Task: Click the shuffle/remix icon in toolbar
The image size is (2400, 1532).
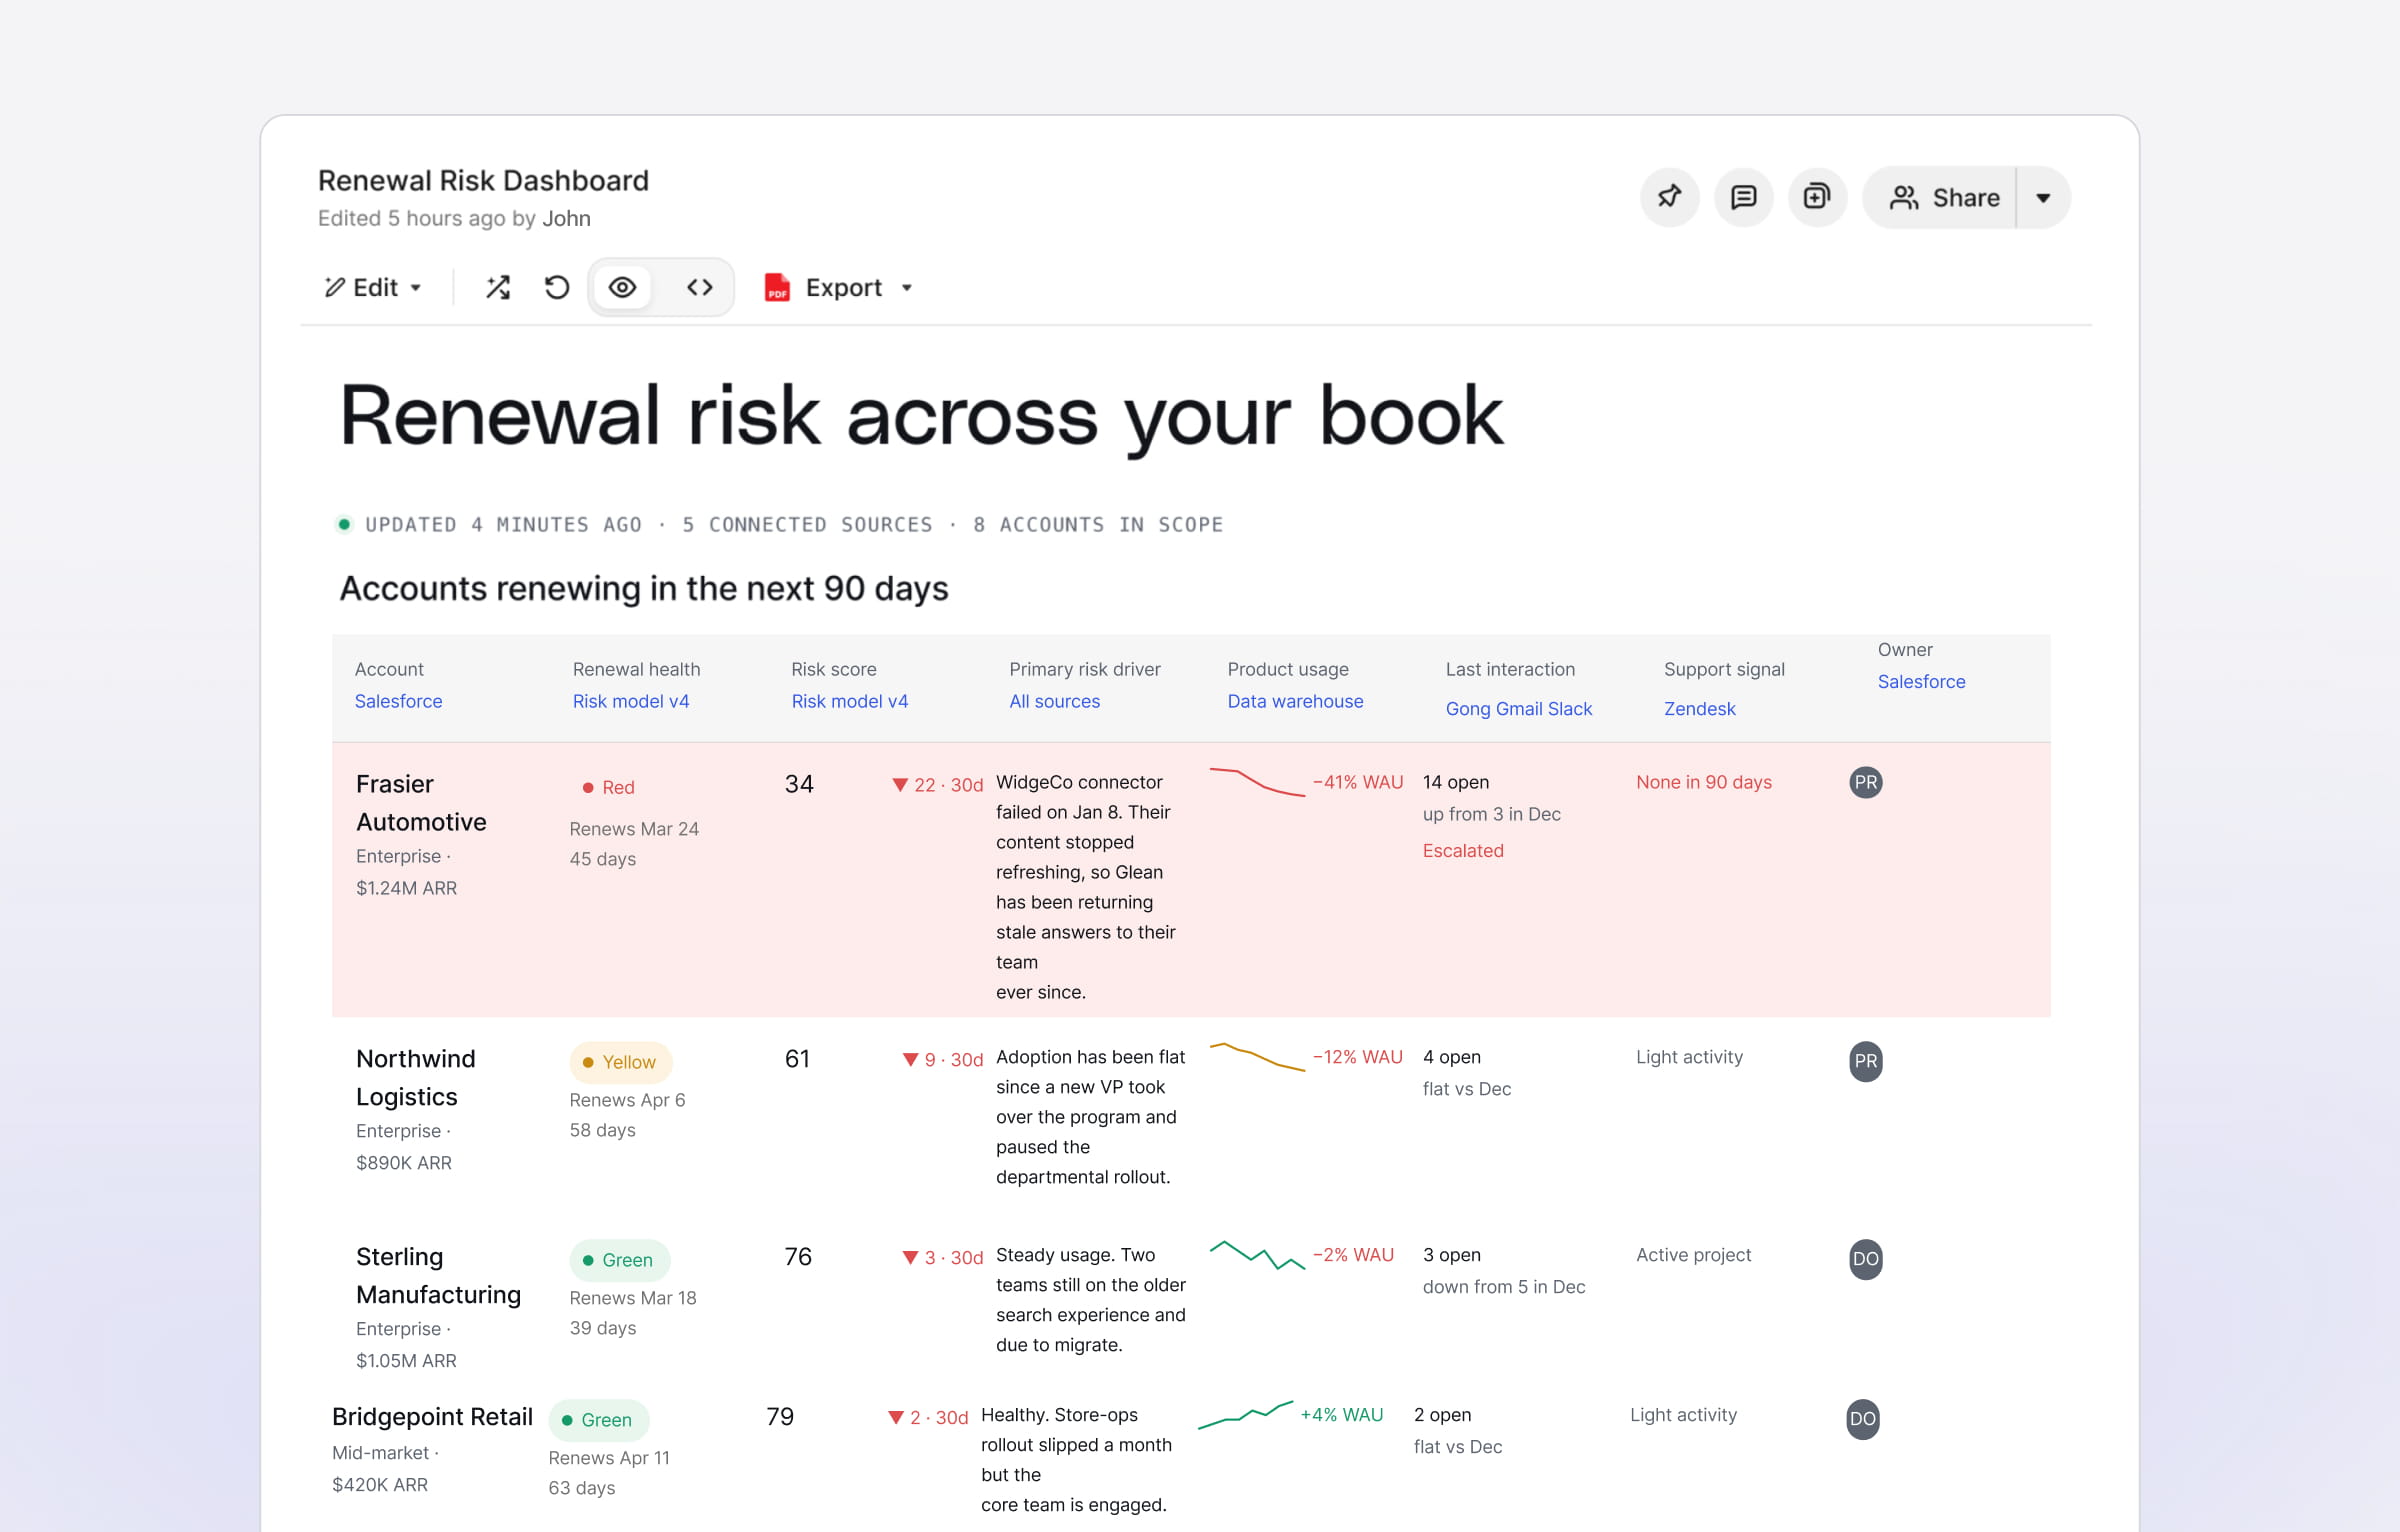Action: [498, 288]
